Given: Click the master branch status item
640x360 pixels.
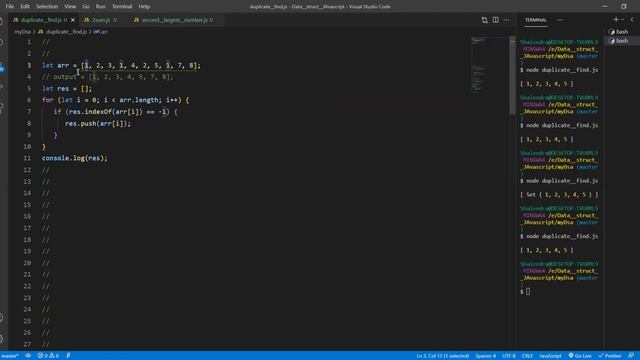Looking at the screenshot, I should click(9, 356).
